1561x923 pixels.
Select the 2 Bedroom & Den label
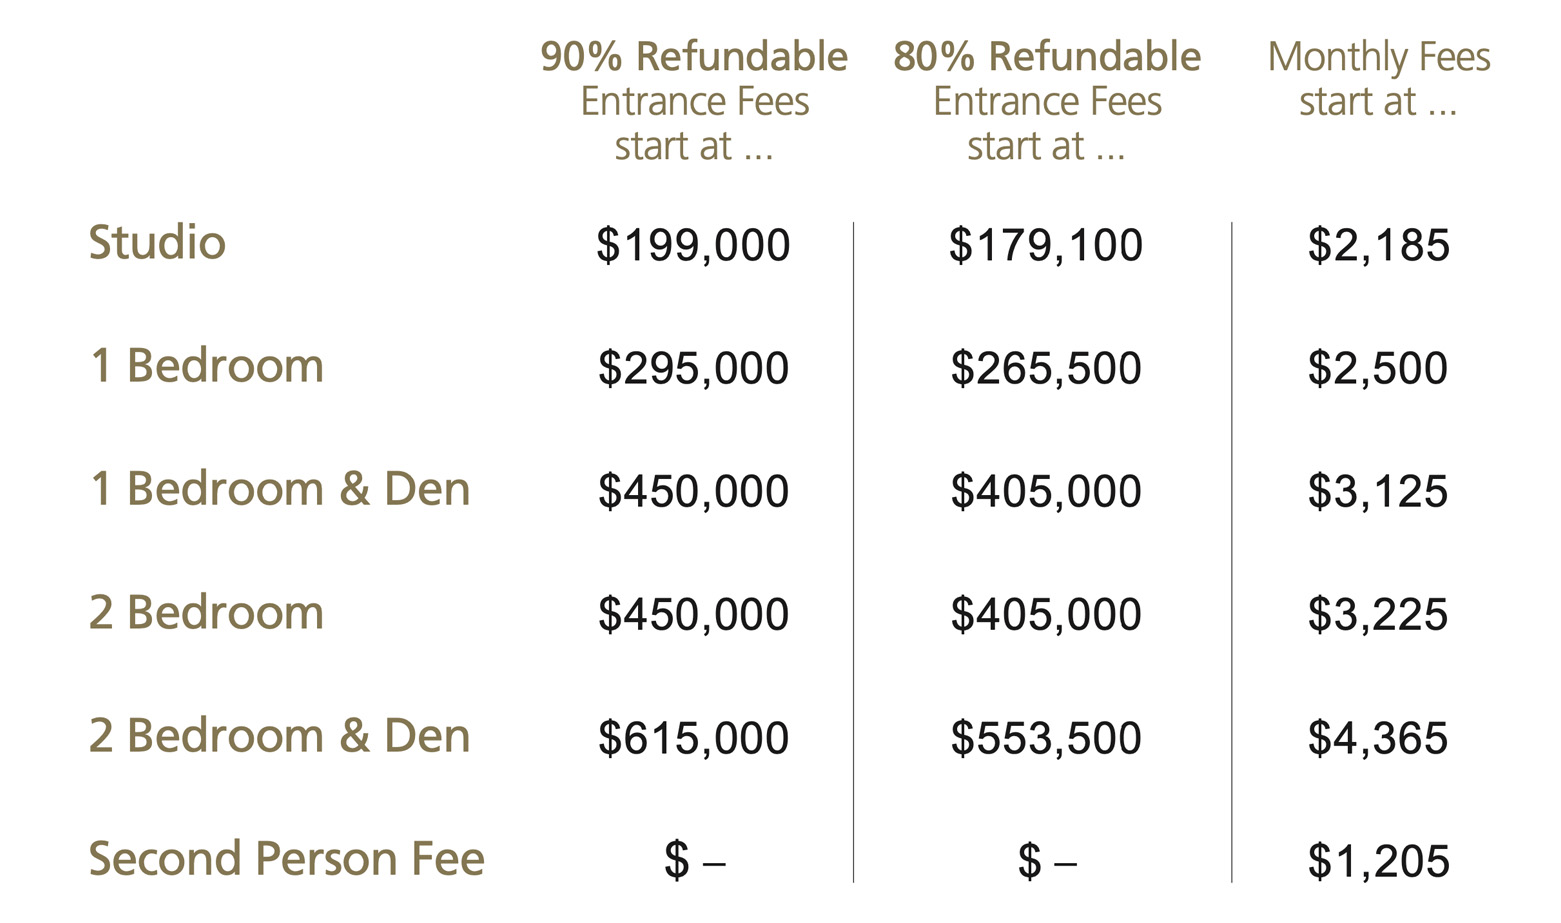280,736
